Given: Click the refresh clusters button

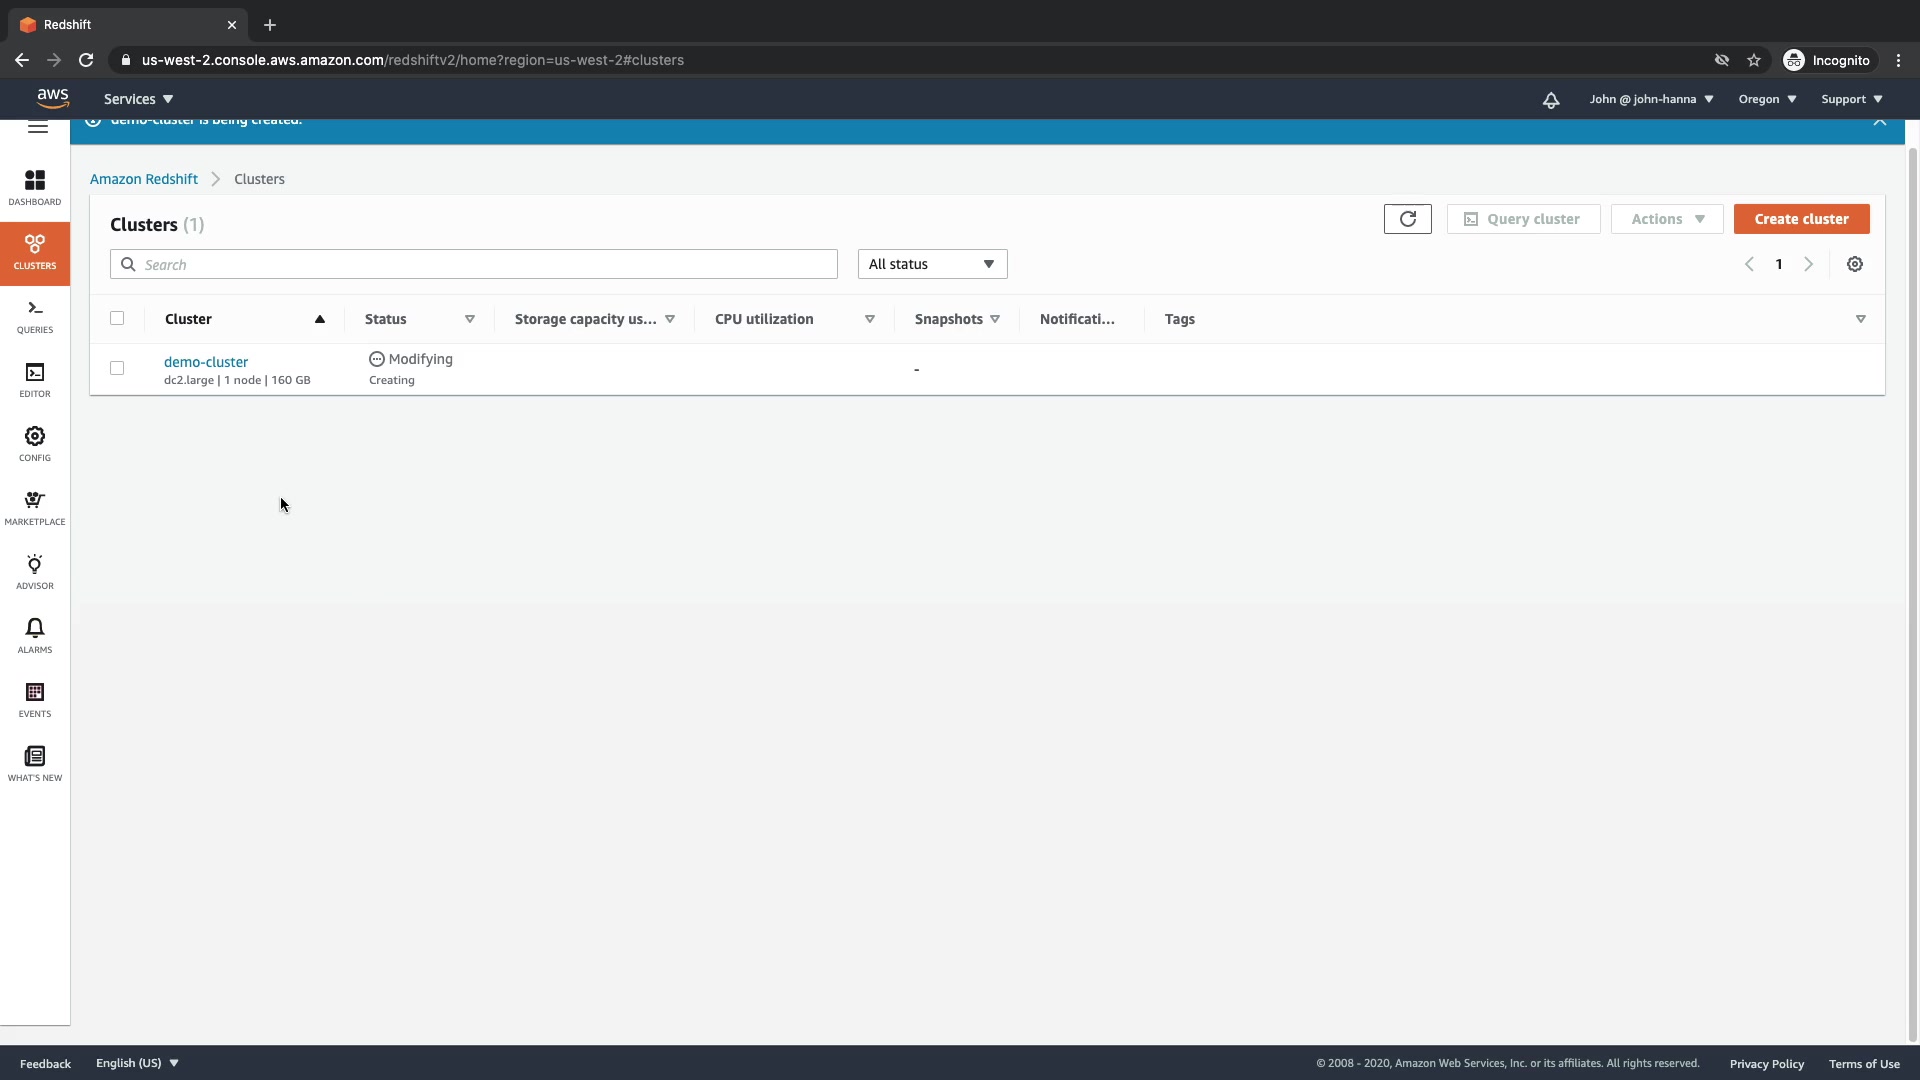Looking at the screenshot, I should pyautogui.click(x=1407, y=219).
